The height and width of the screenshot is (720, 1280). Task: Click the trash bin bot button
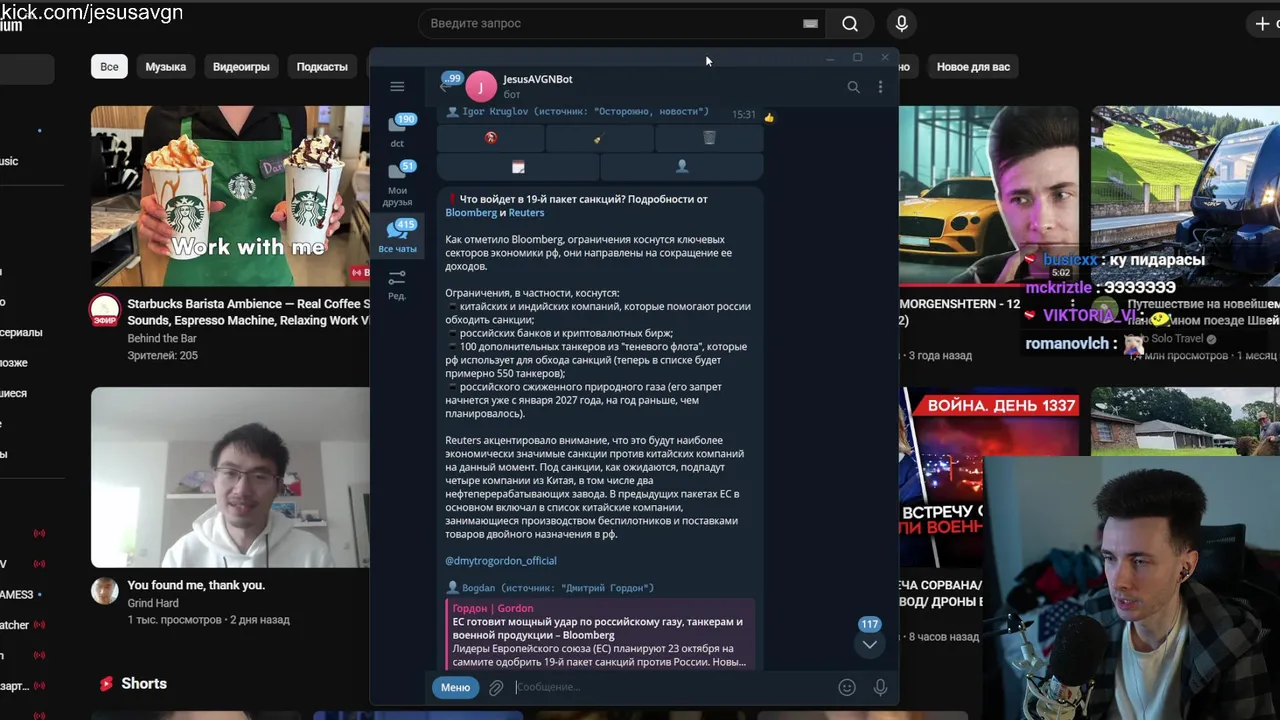709,138
